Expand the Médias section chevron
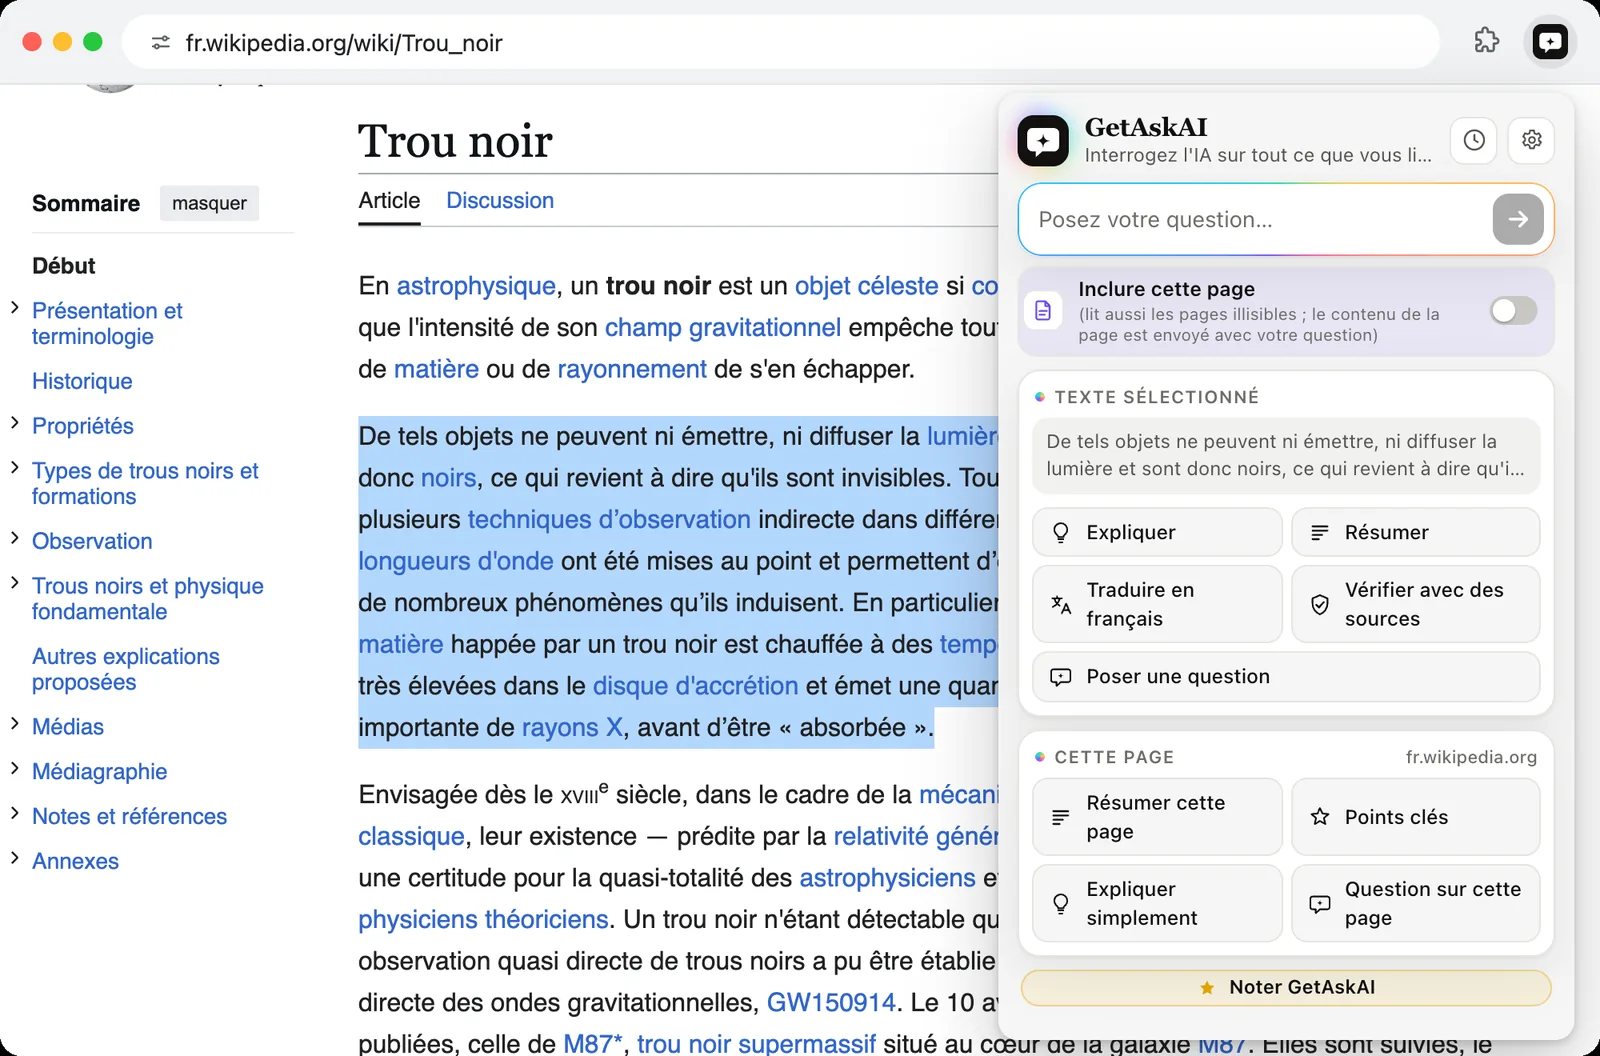Viewport: 1600px width, 1056px height. (x=15, y=724)
